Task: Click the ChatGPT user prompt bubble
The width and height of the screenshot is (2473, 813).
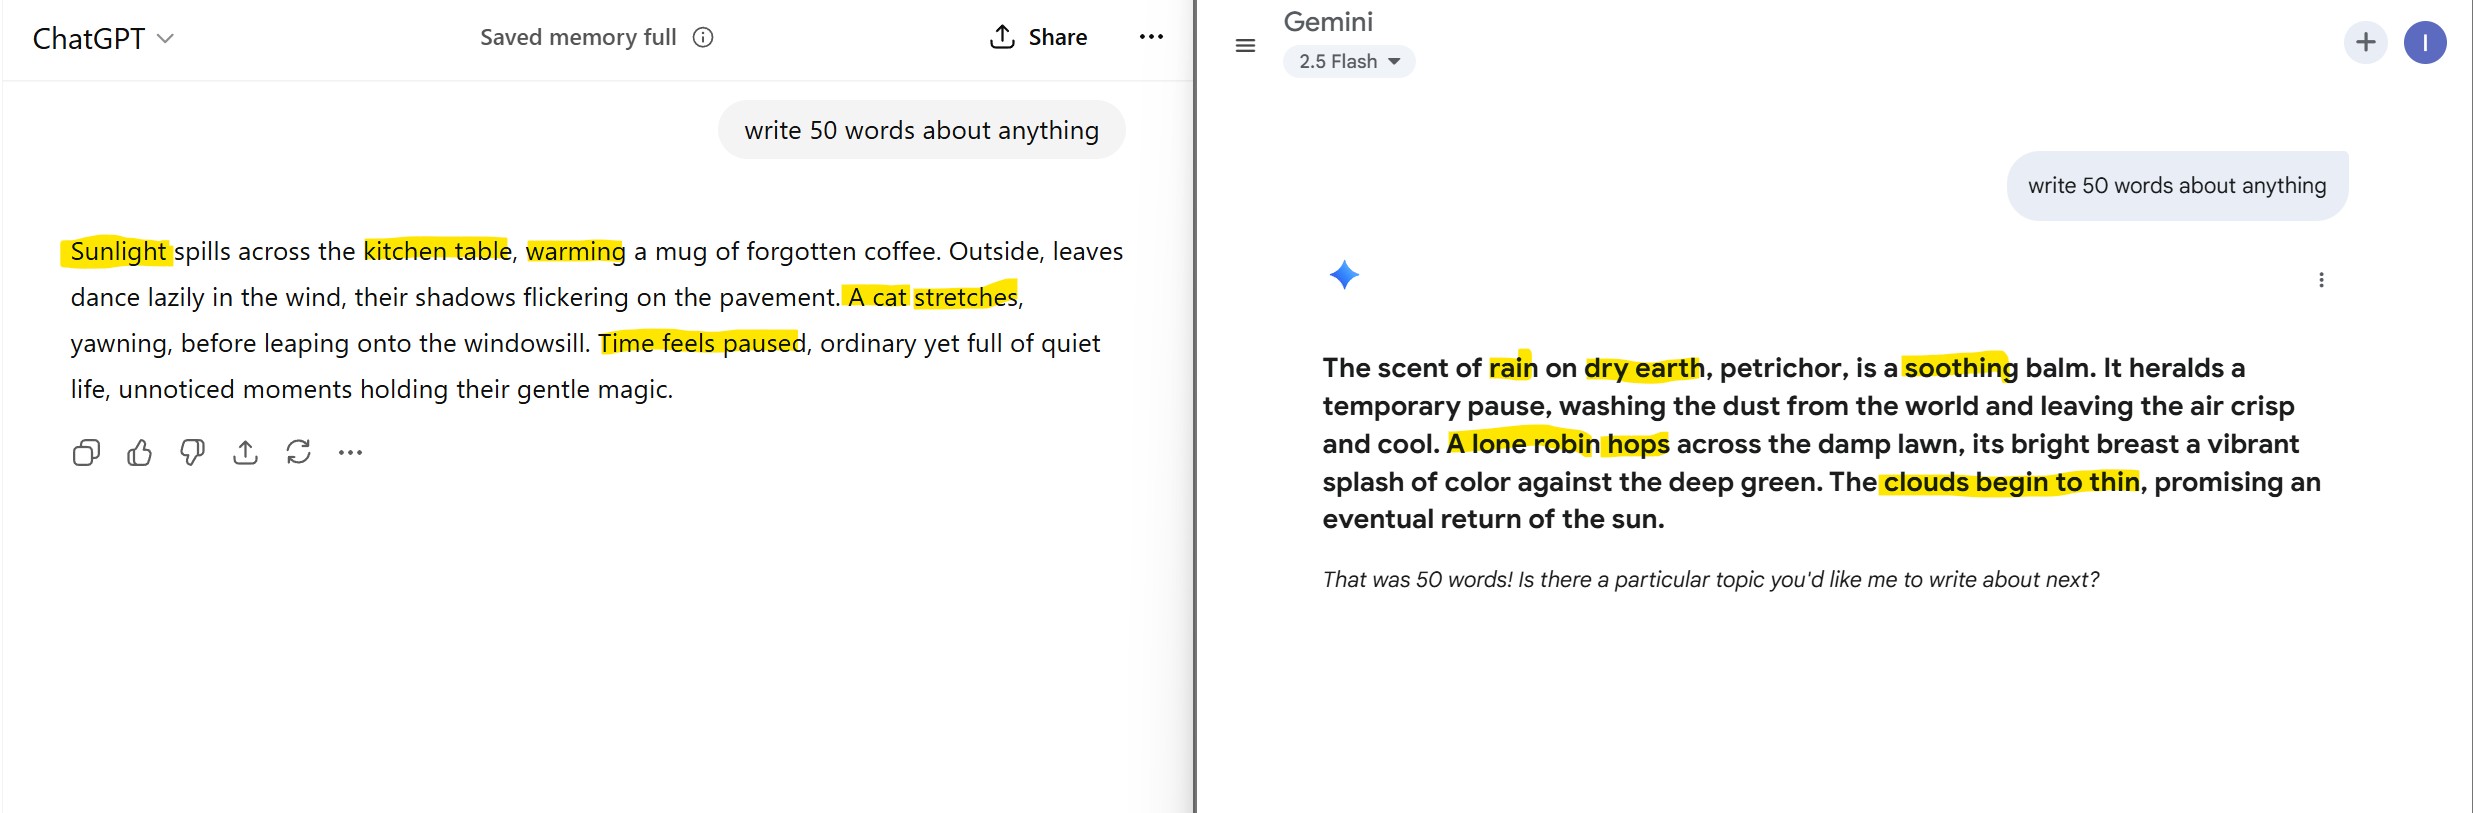Action: tap(921, 130)
